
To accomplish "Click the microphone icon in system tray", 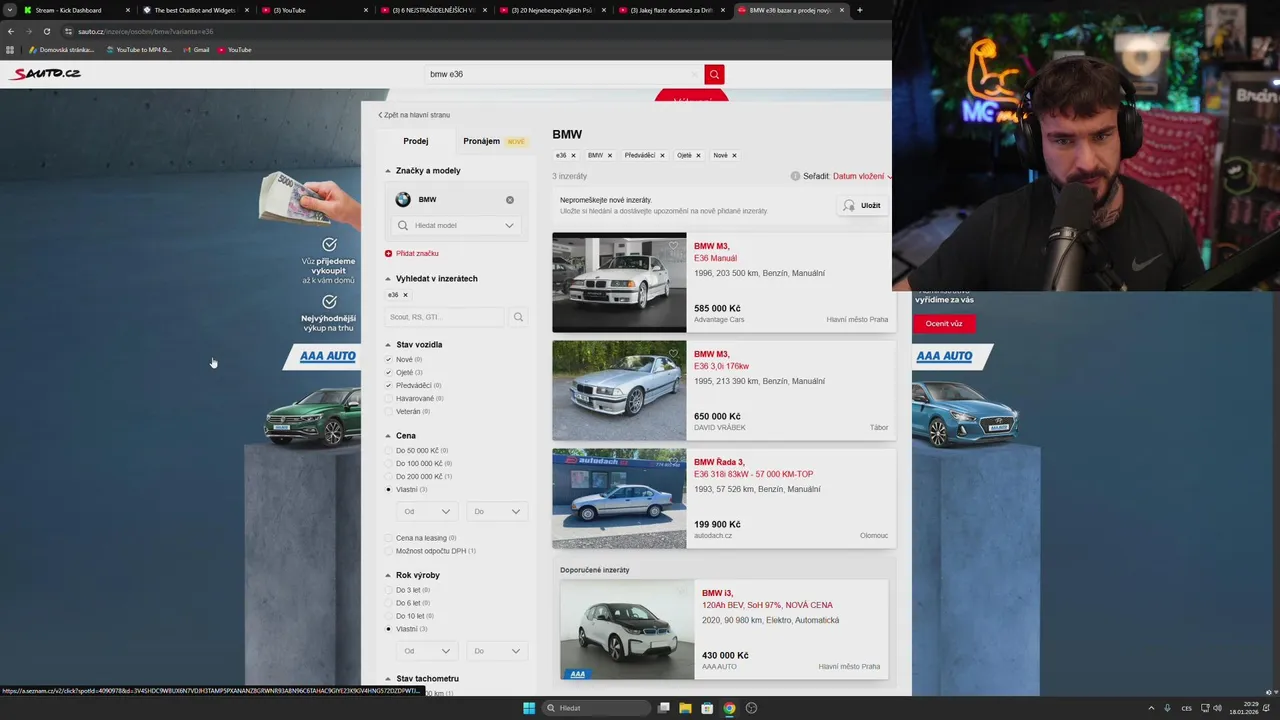I will coord(1167,708).
